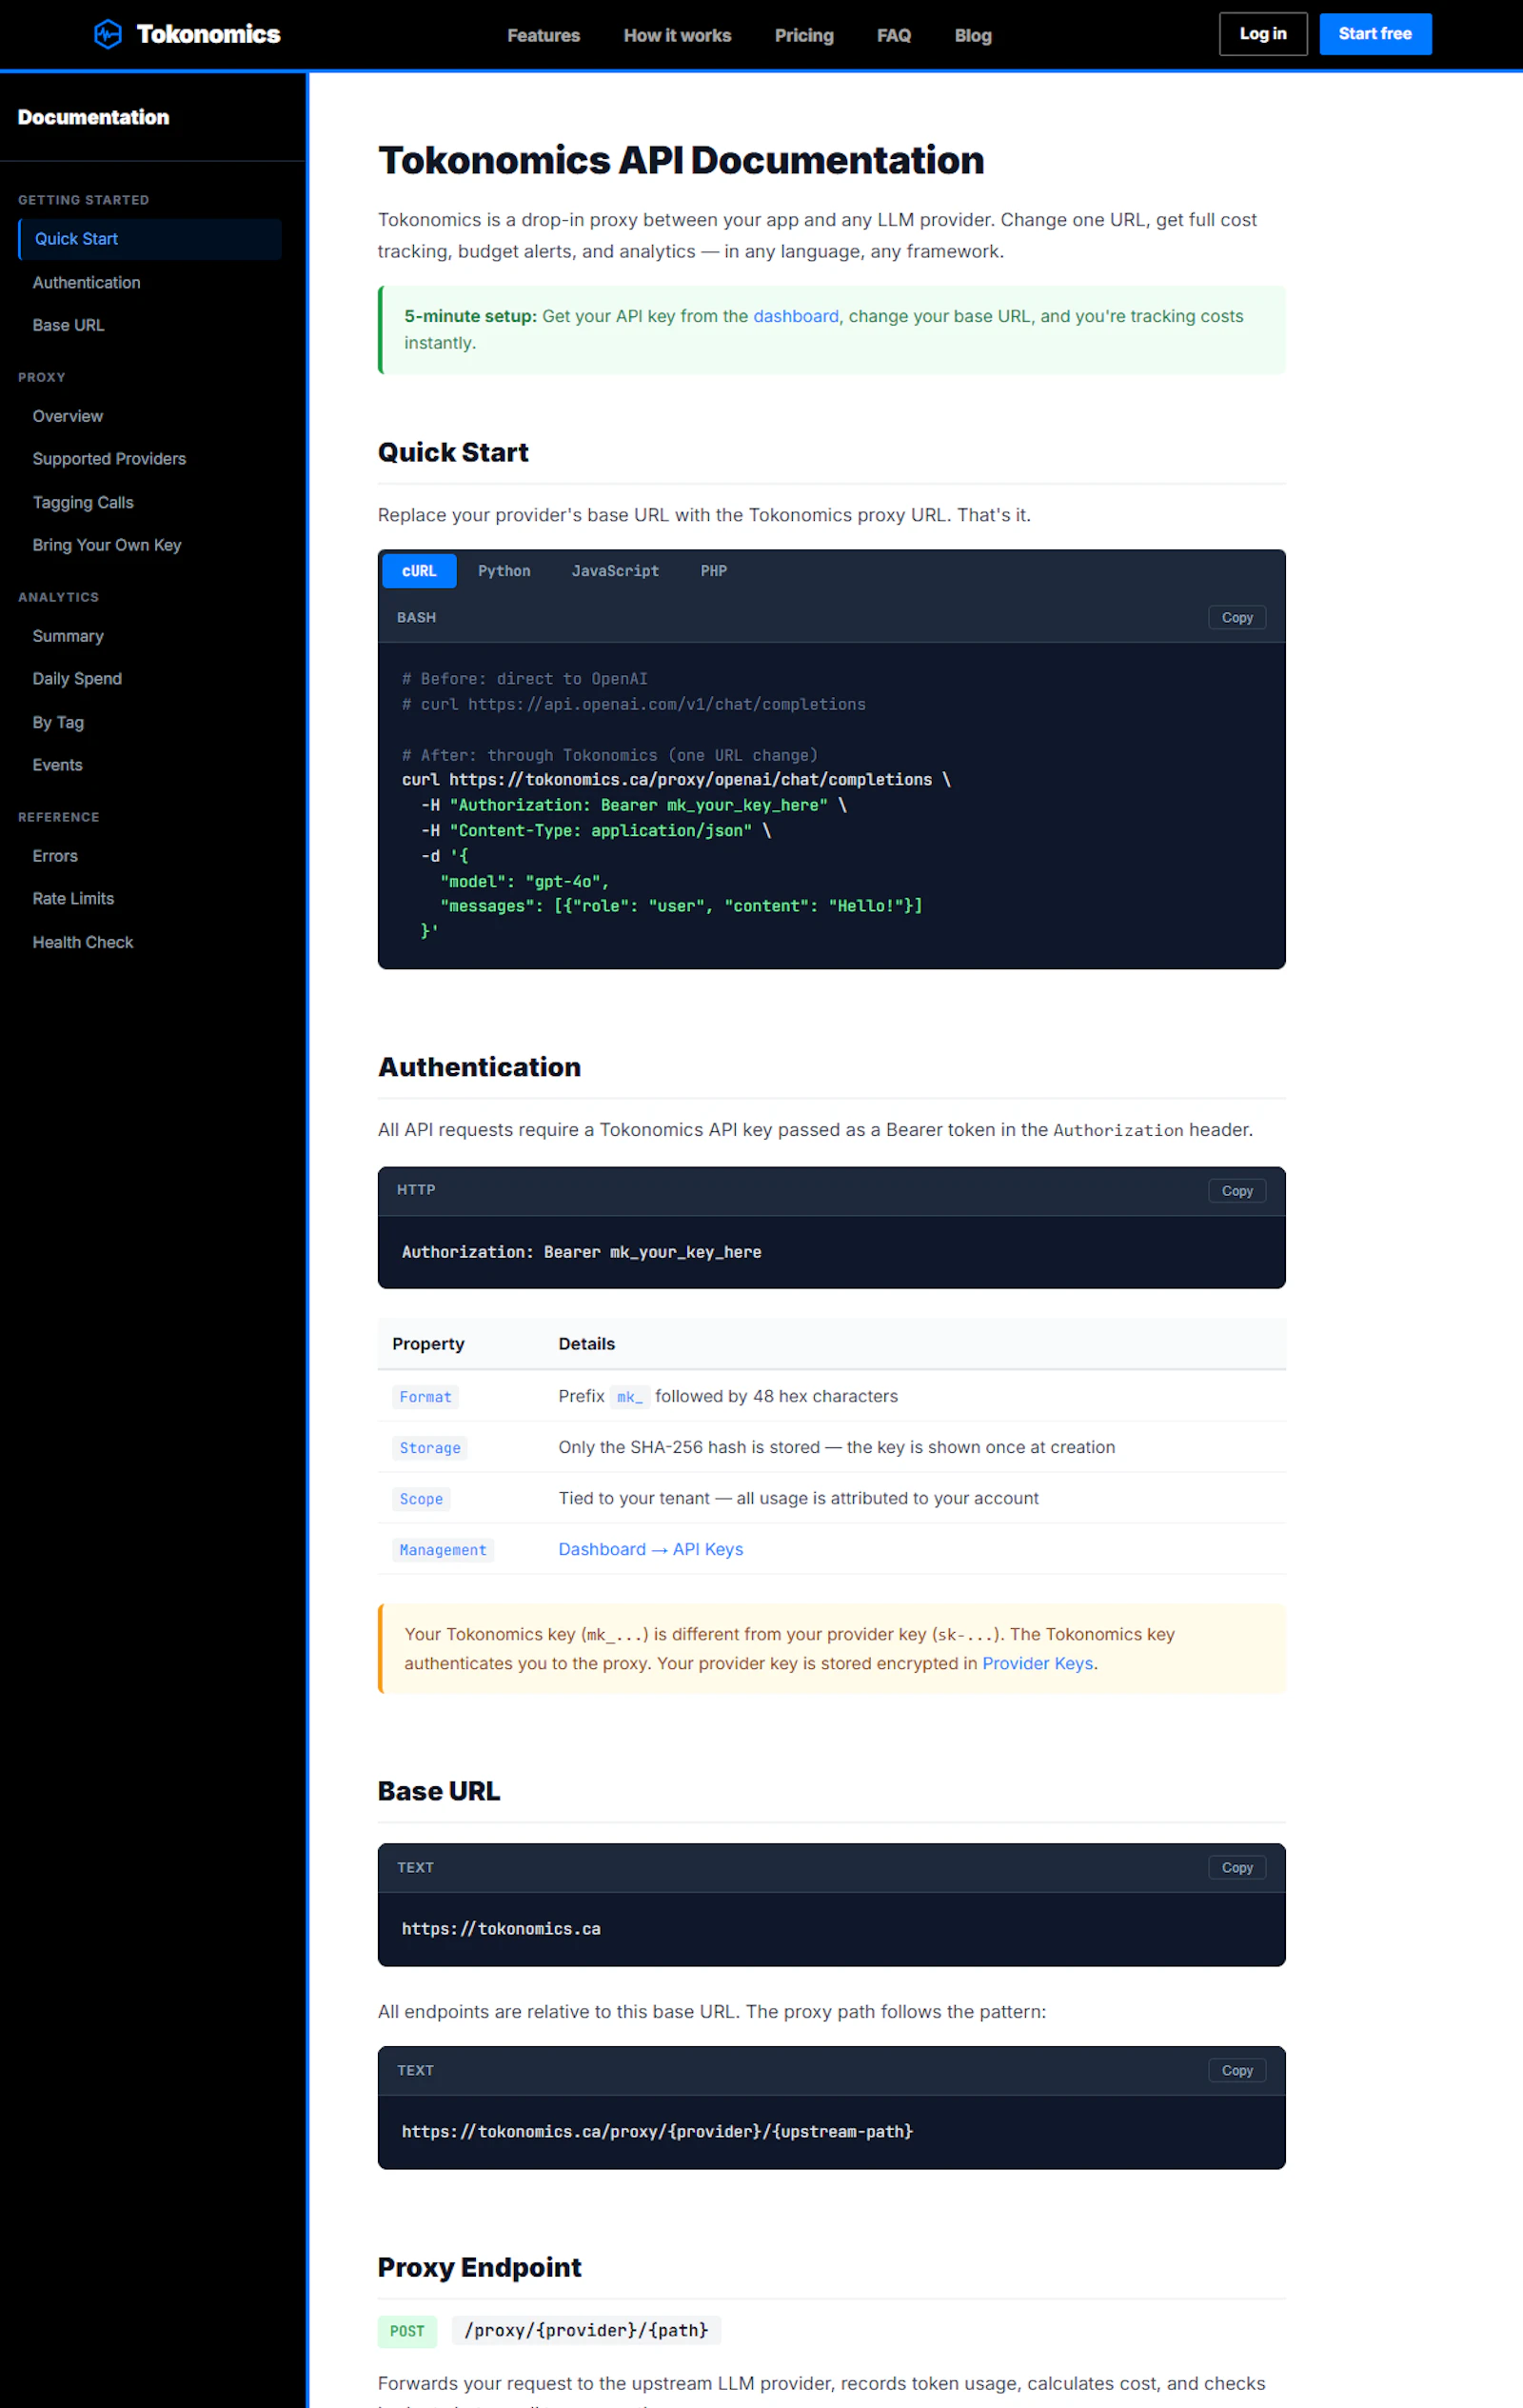This screenshot has width=1523, height=2408.
Task: Copy the HTTP Authorization header snippet
Action: 1236,1191
